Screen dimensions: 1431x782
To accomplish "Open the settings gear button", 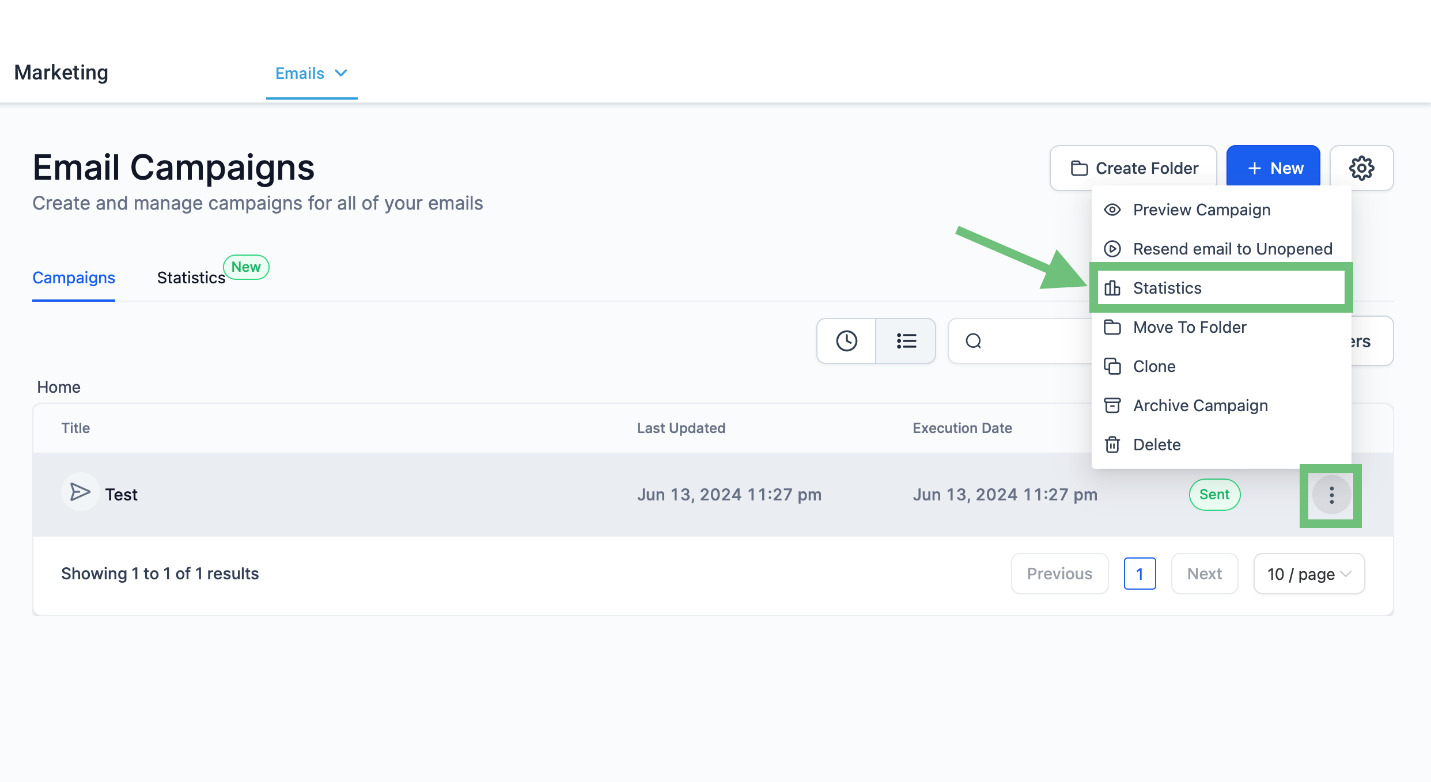I will tap(1361, 168).
